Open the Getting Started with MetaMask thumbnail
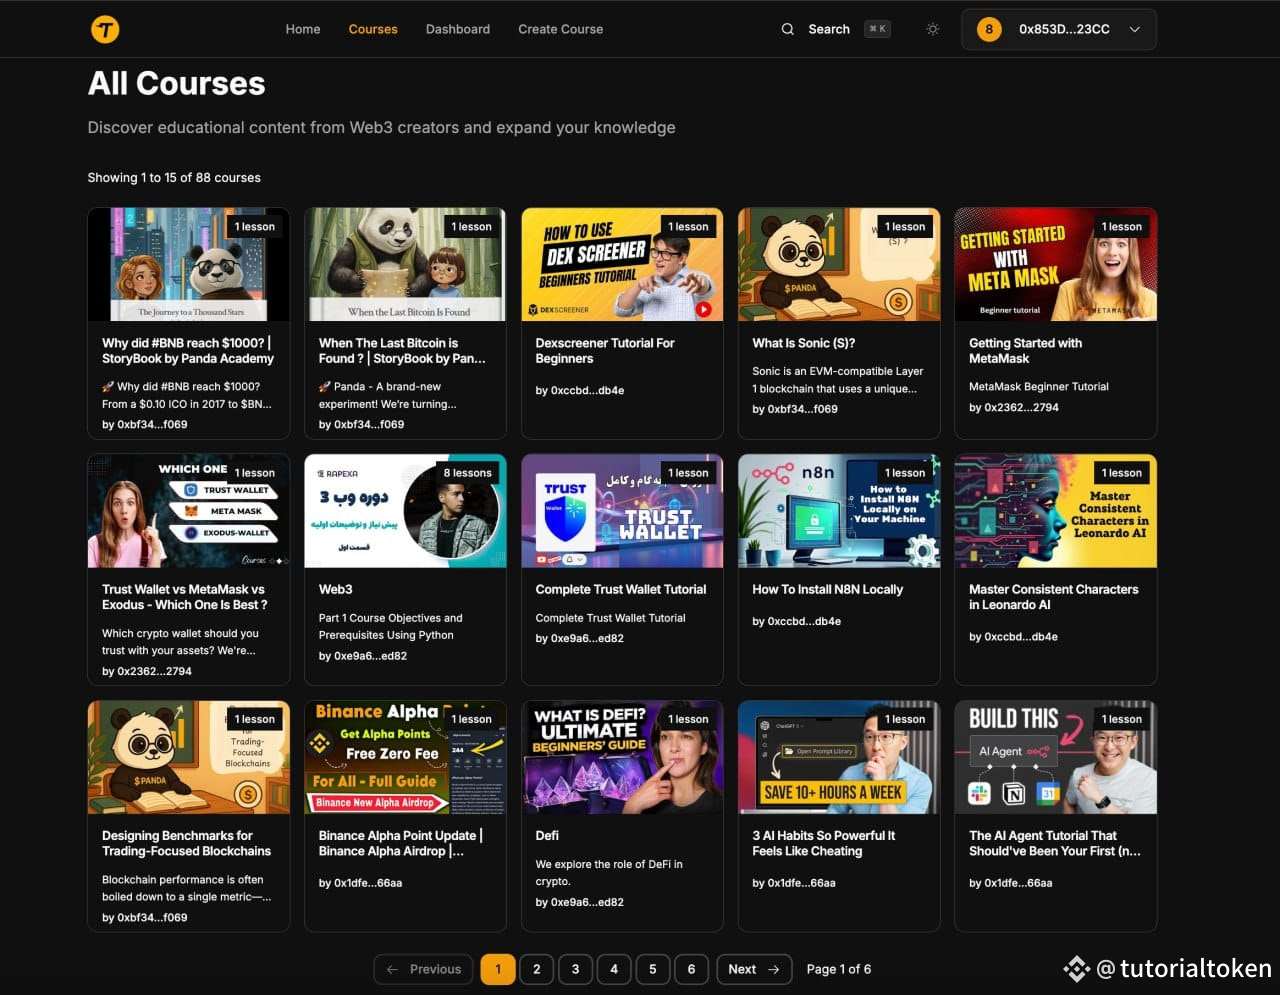The height and width of the screenshot is (995, 1280). tap(1056, 264)
